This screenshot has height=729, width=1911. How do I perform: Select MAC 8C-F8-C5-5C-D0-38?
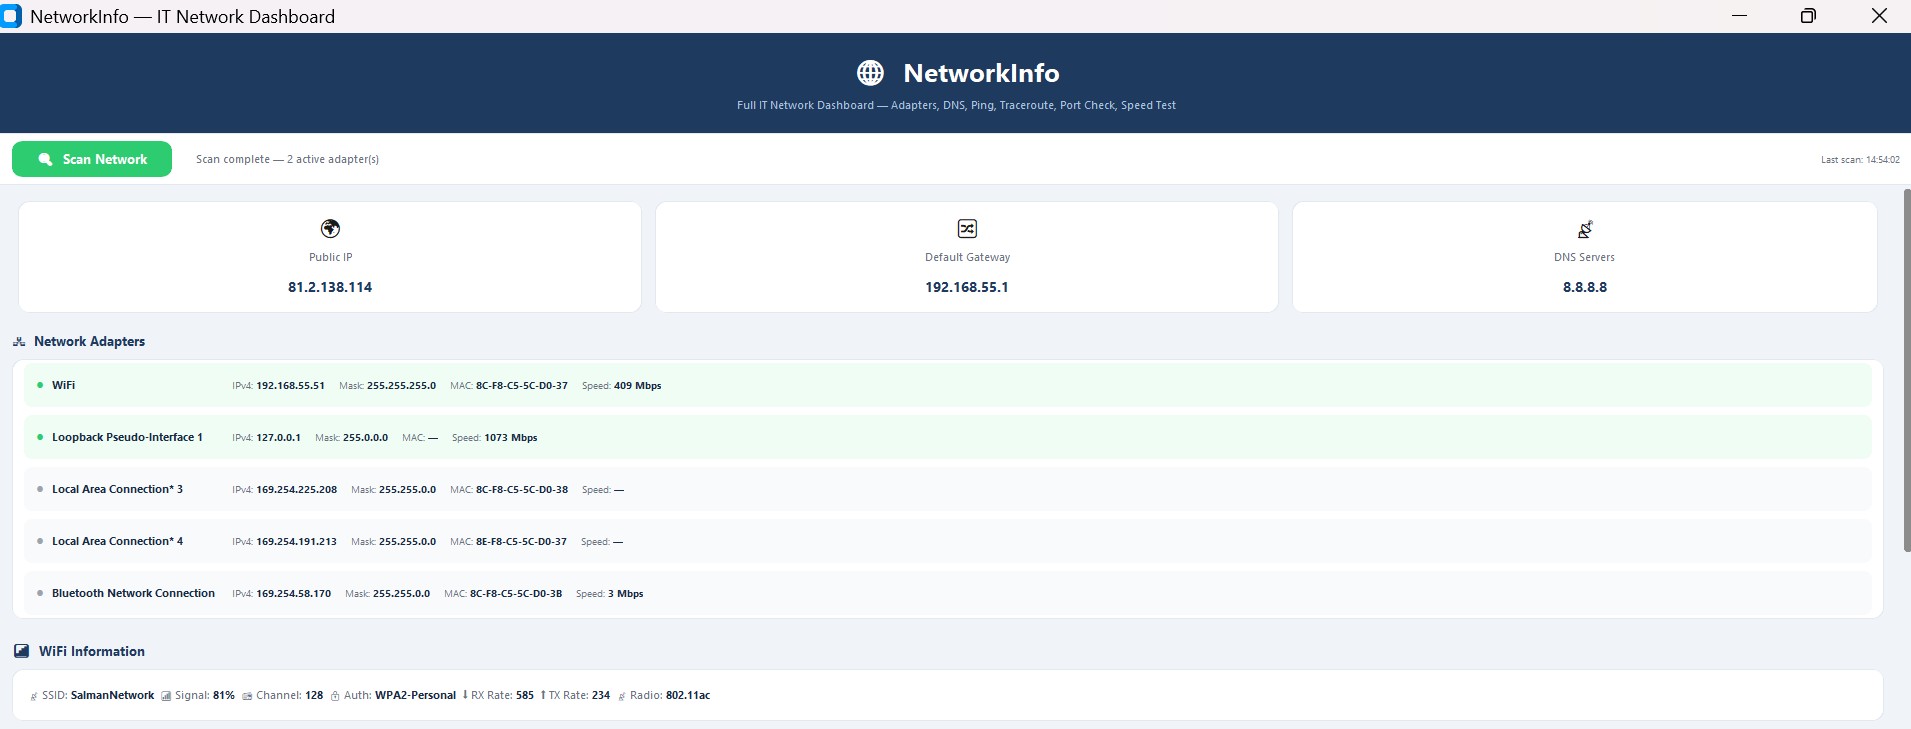522,489
